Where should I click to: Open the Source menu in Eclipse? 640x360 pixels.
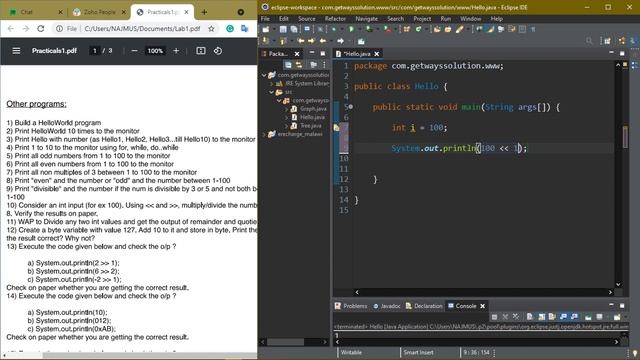tap(307, 19)
